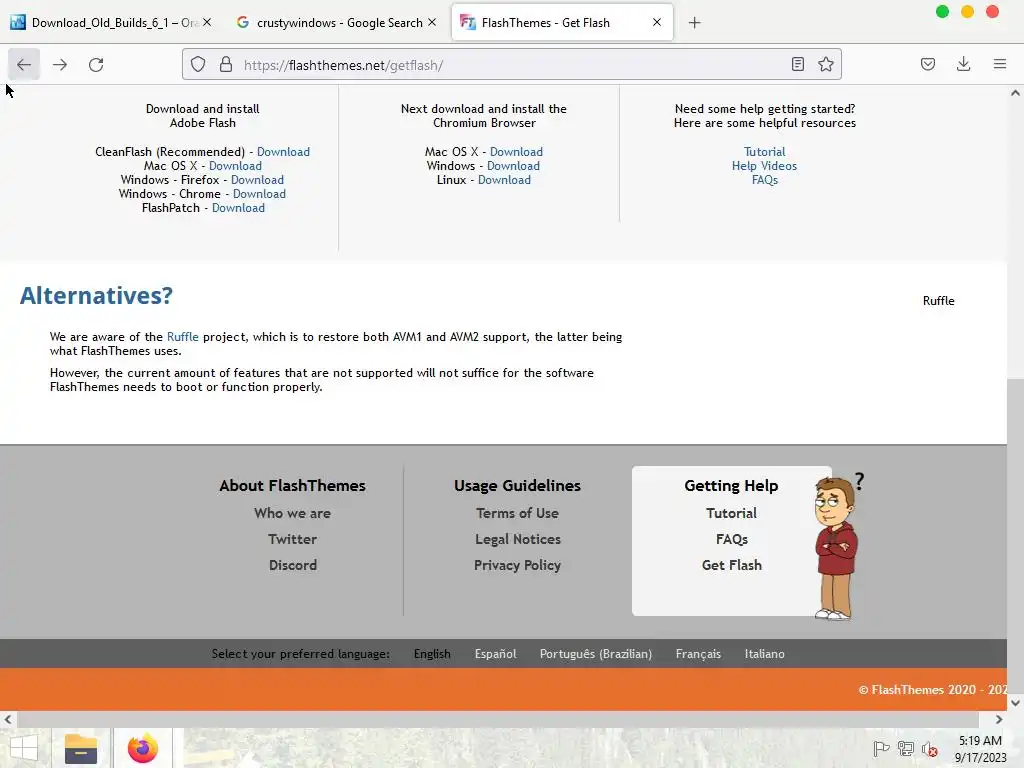Click horizontal scrollbar left arrow

[7, 720]
